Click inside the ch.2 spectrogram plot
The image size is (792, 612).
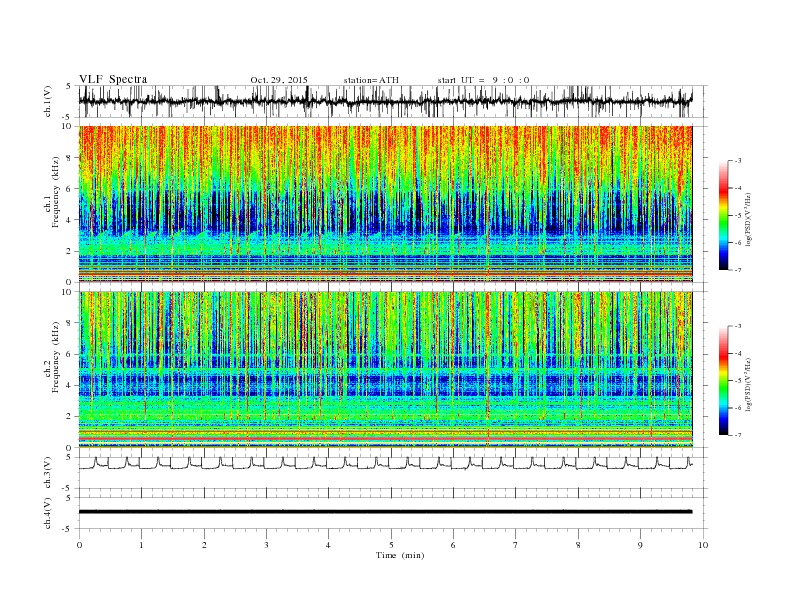click(x=385, y=370)
